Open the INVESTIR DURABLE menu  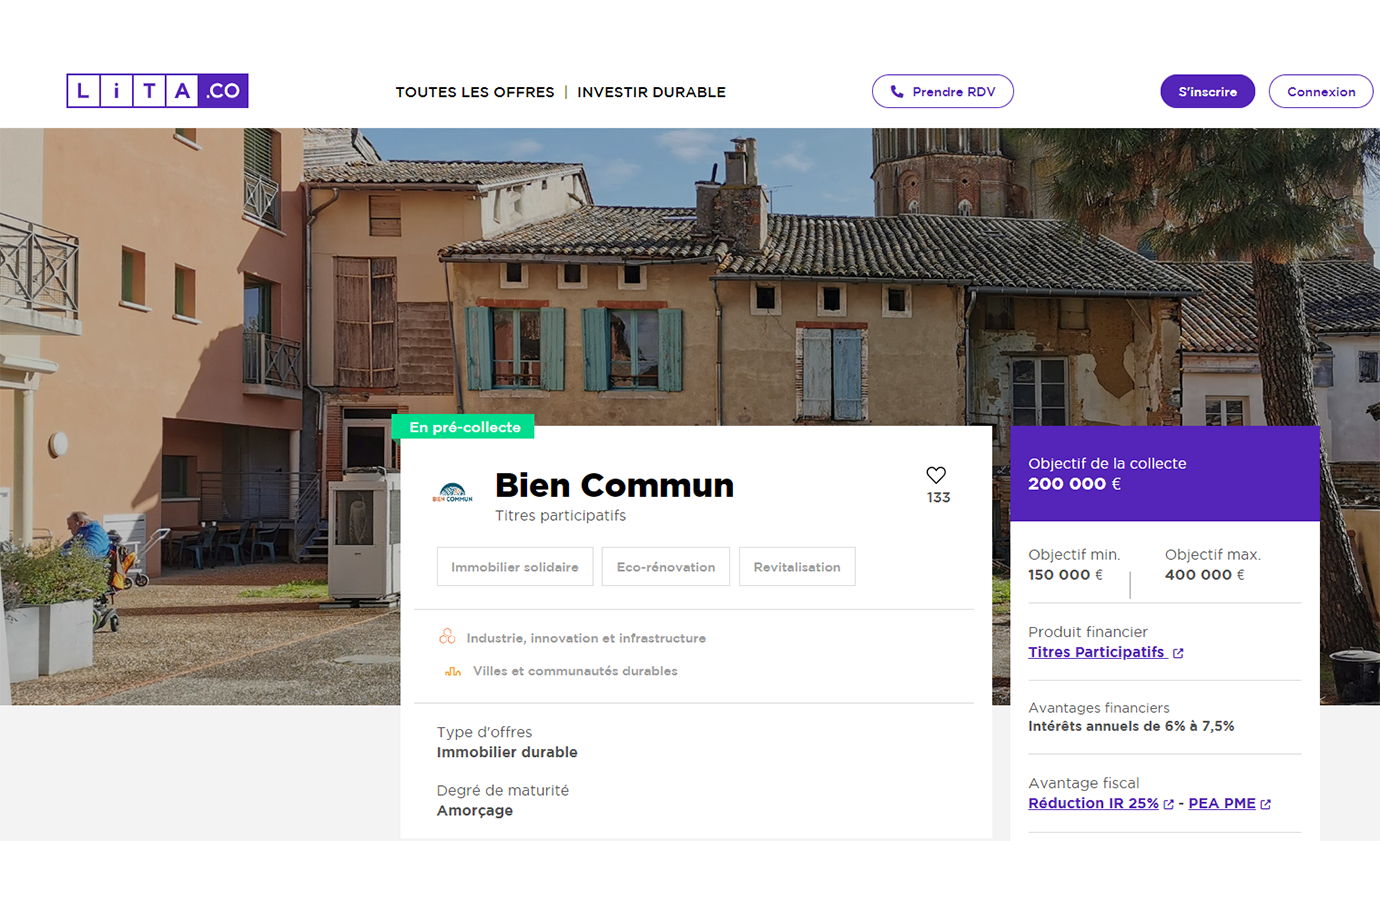[652, 92]
